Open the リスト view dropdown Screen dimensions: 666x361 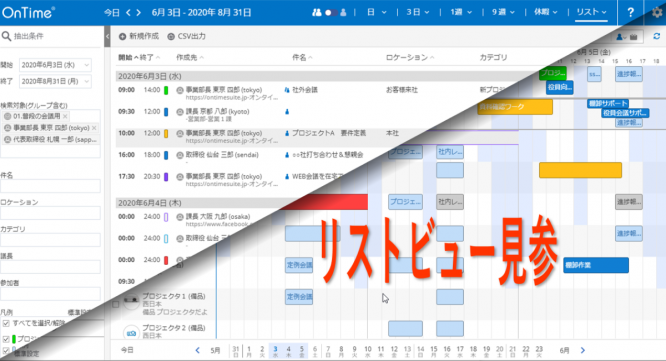click(x=591, y=12)
